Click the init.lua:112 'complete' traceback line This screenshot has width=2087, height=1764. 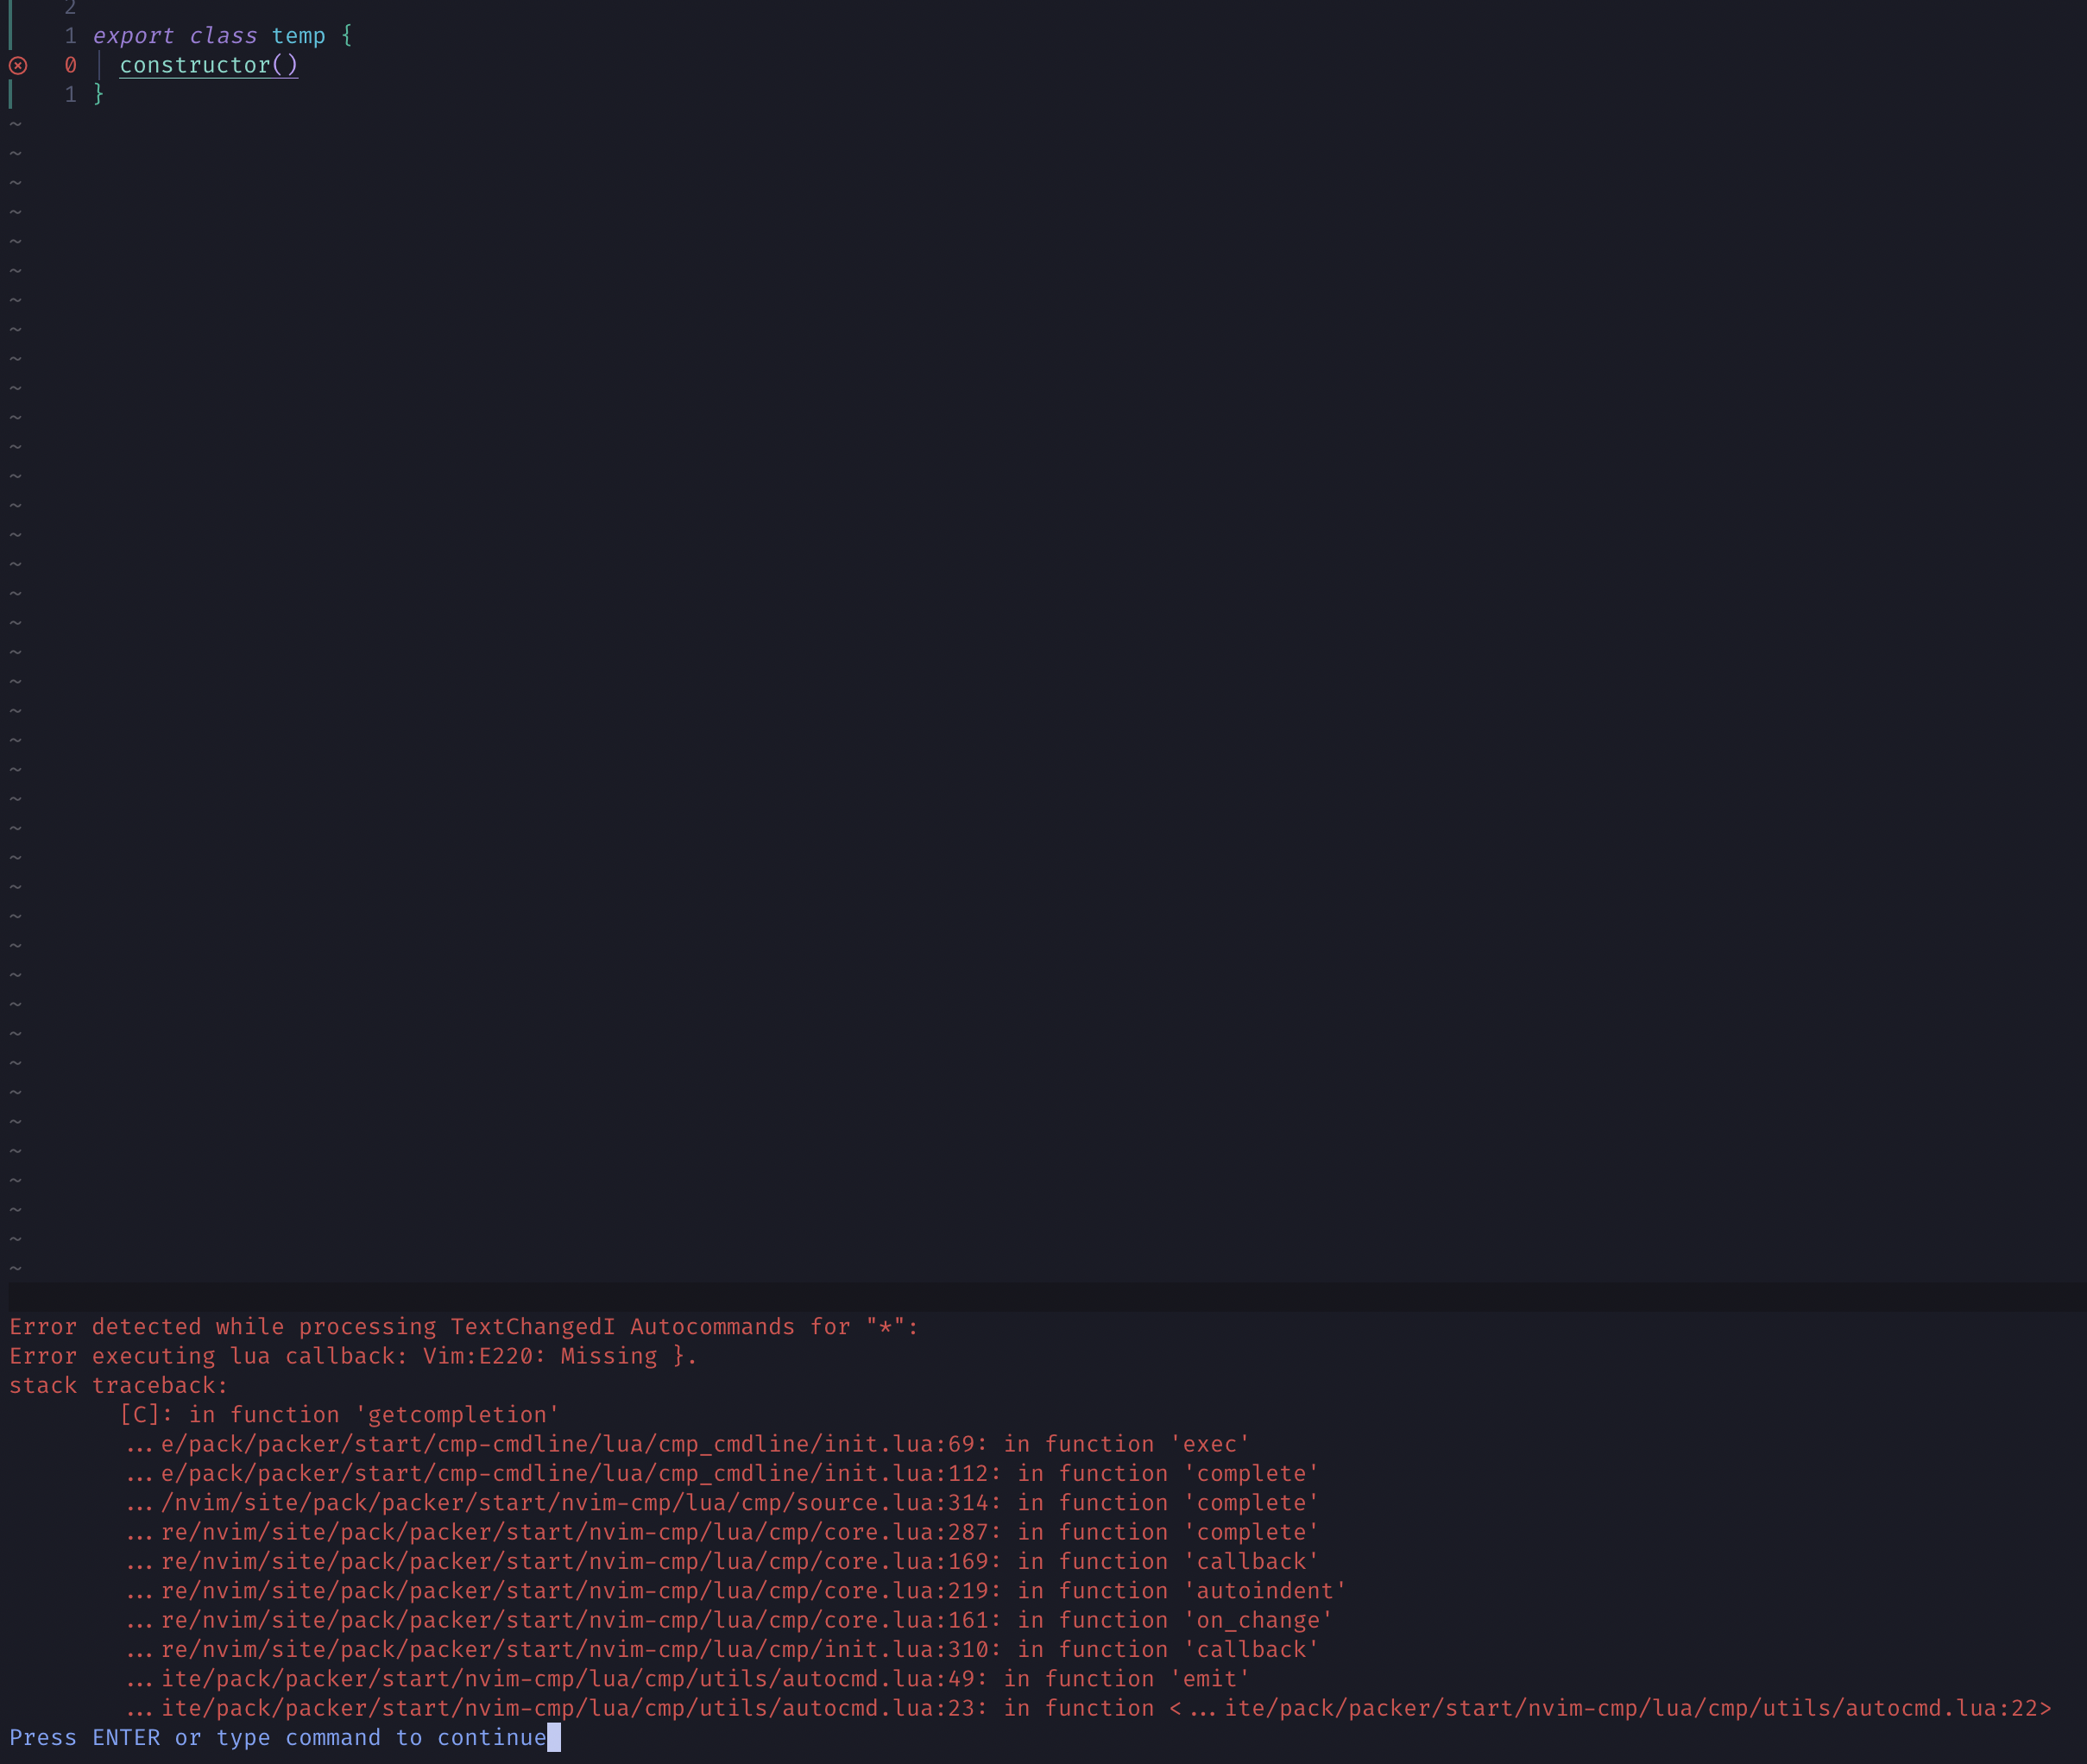[x=723, y=1473]
